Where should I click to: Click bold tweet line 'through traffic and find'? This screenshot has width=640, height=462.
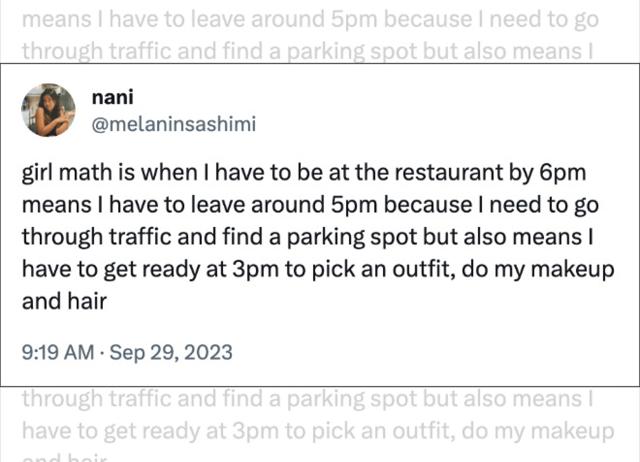click(x=307, y=238)
